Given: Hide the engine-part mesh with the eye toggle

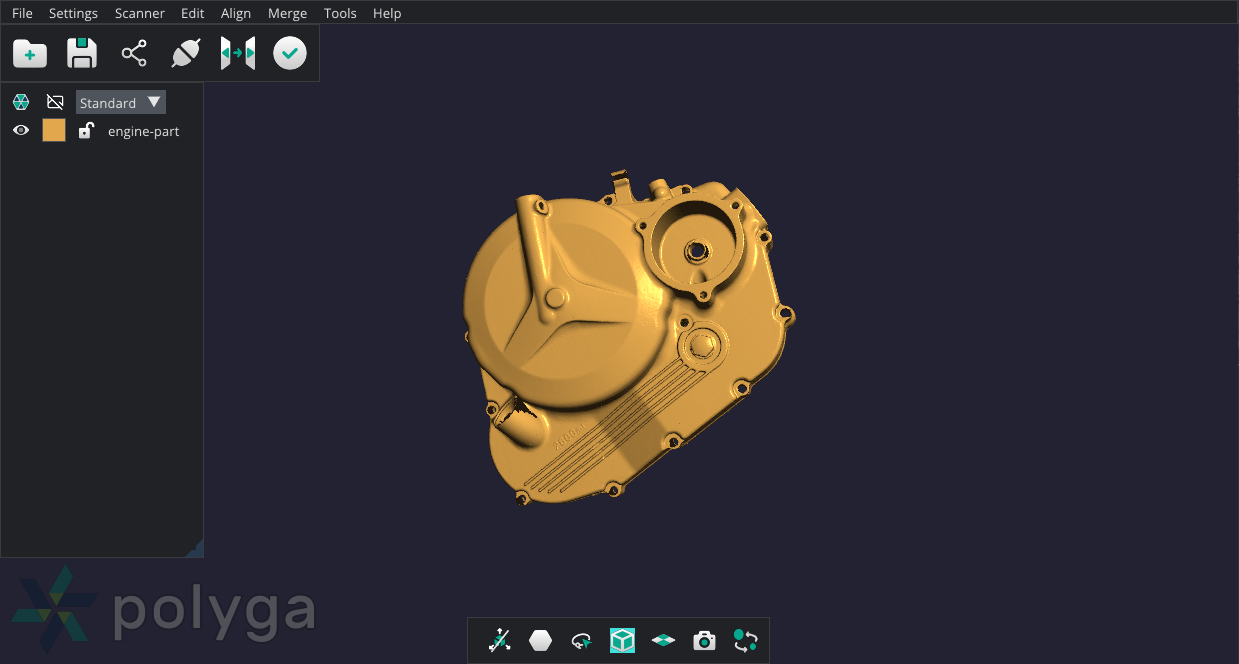Looking at the screenshot, I should [20, 130].
